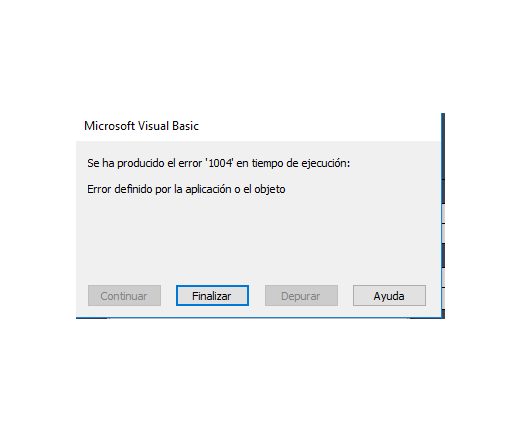Click the word 'Basic' in the dialog title

pyautogui.click(x=185, y=126)
